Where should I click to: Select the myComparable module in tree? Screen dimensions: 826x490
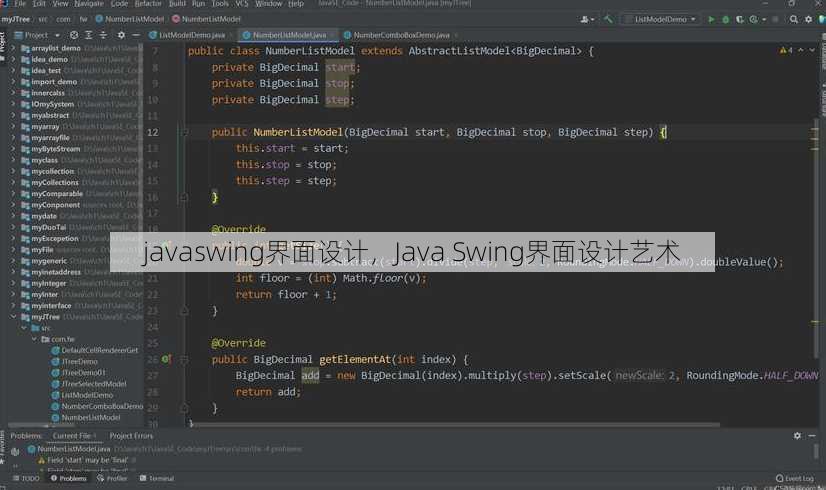pos(57,194)
